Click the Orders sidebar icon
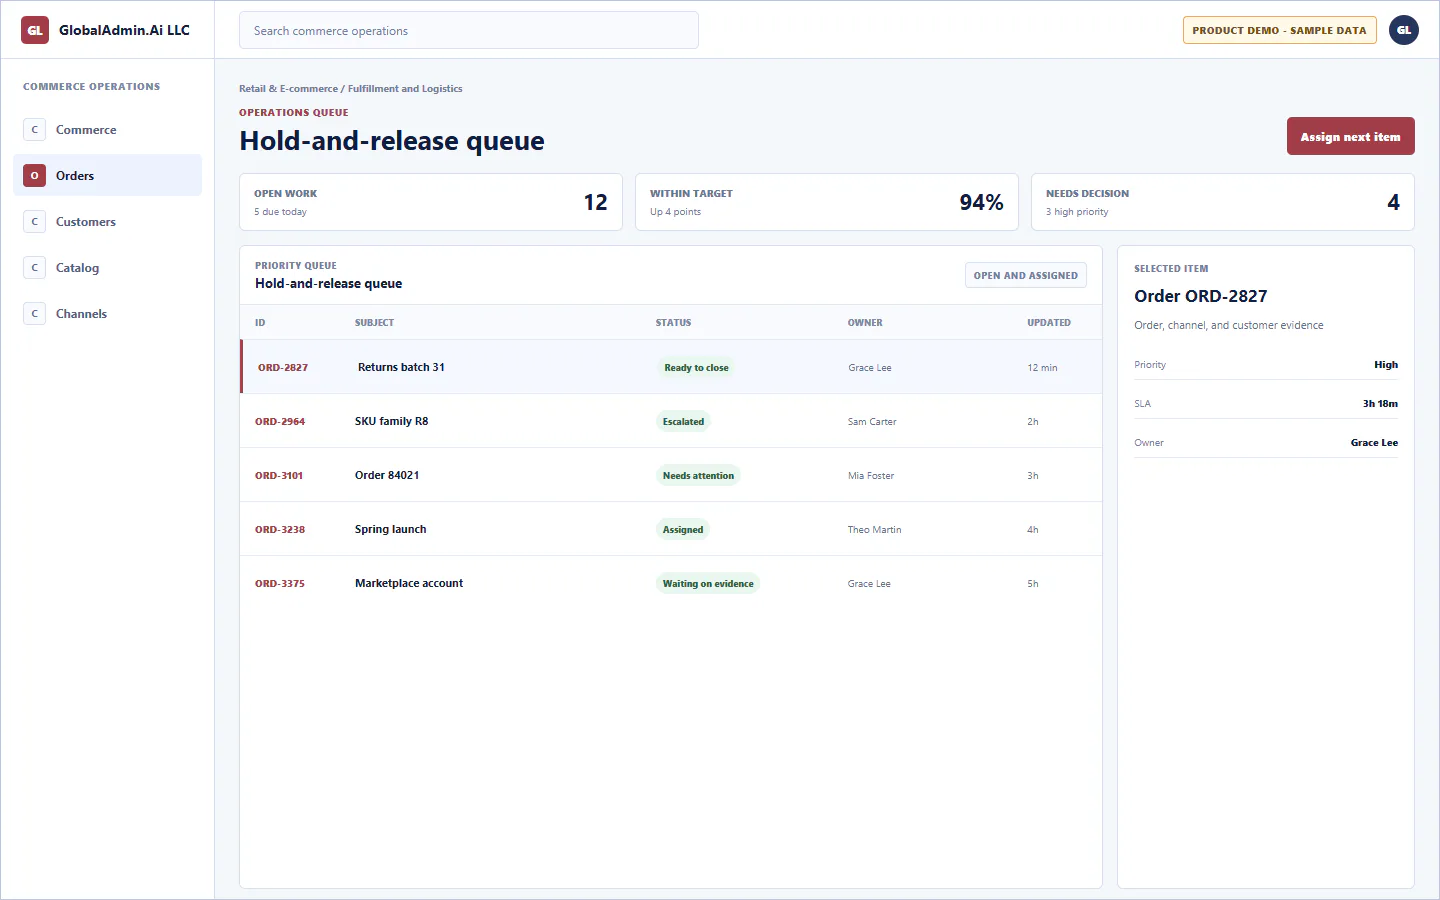Image resolution: width=1440 pixels, height=900 pixels. point(35,176)
